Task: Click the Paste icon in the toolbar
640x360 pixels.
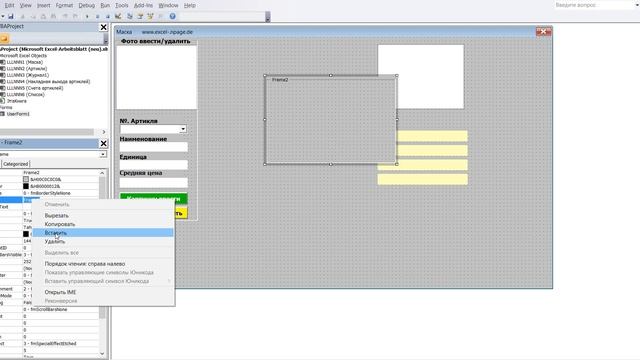Action: click(43, 16)
